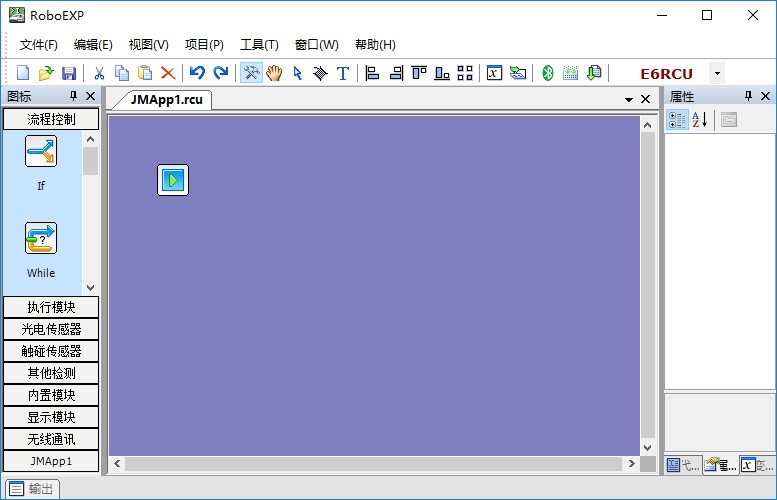Expand the 执行模块 category

[x=51, y=307]
